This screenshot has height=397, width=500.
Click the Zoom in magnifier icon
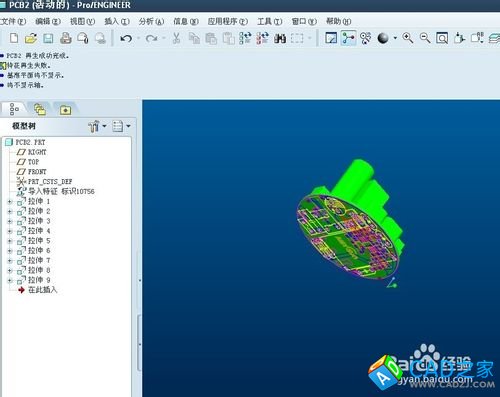point(408,38)
